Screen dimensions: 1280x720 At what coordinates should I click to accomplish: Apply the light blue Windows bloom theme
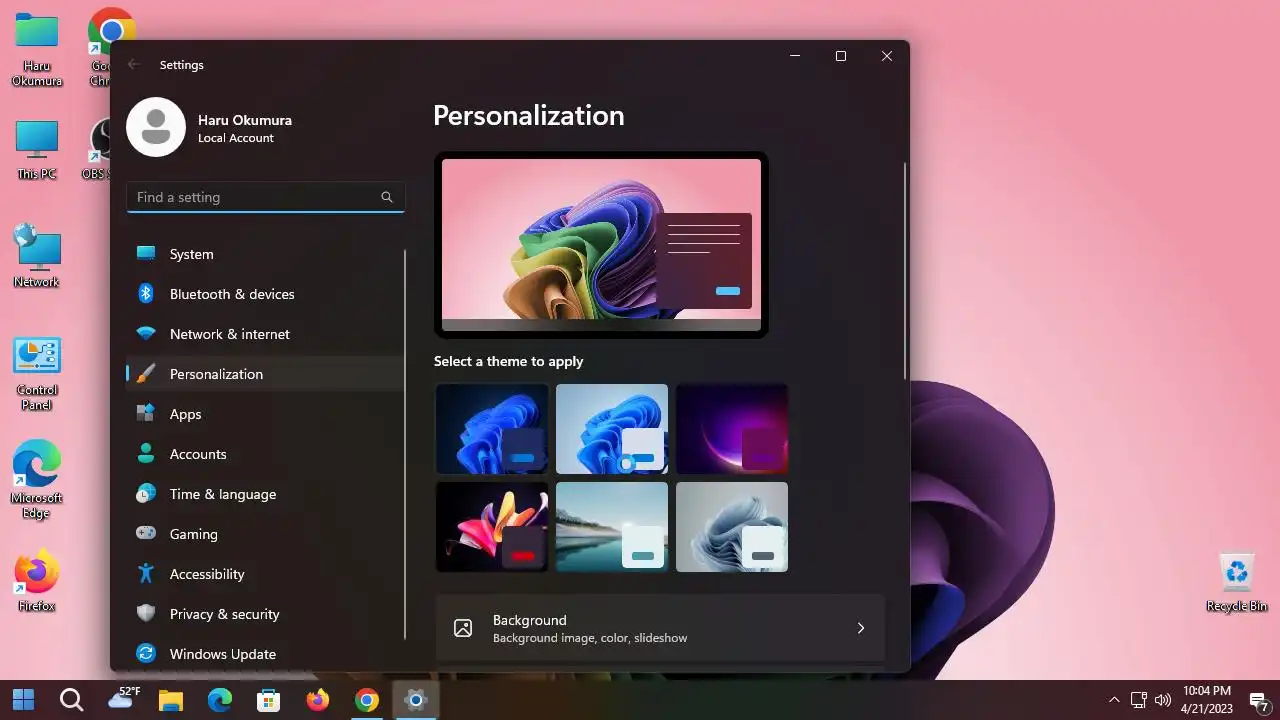pos(612,429)
